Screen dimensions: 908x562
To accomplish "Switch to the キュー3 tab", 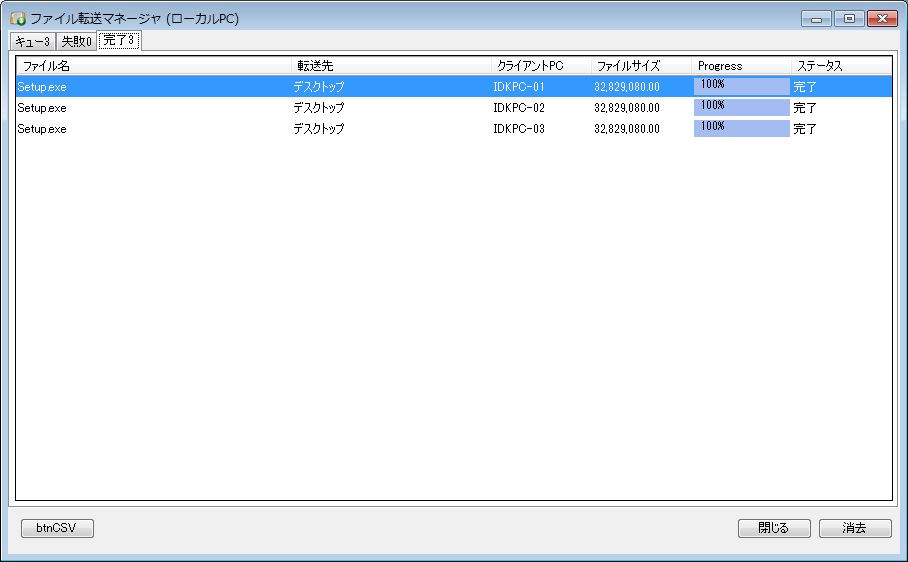I will 33,41.
